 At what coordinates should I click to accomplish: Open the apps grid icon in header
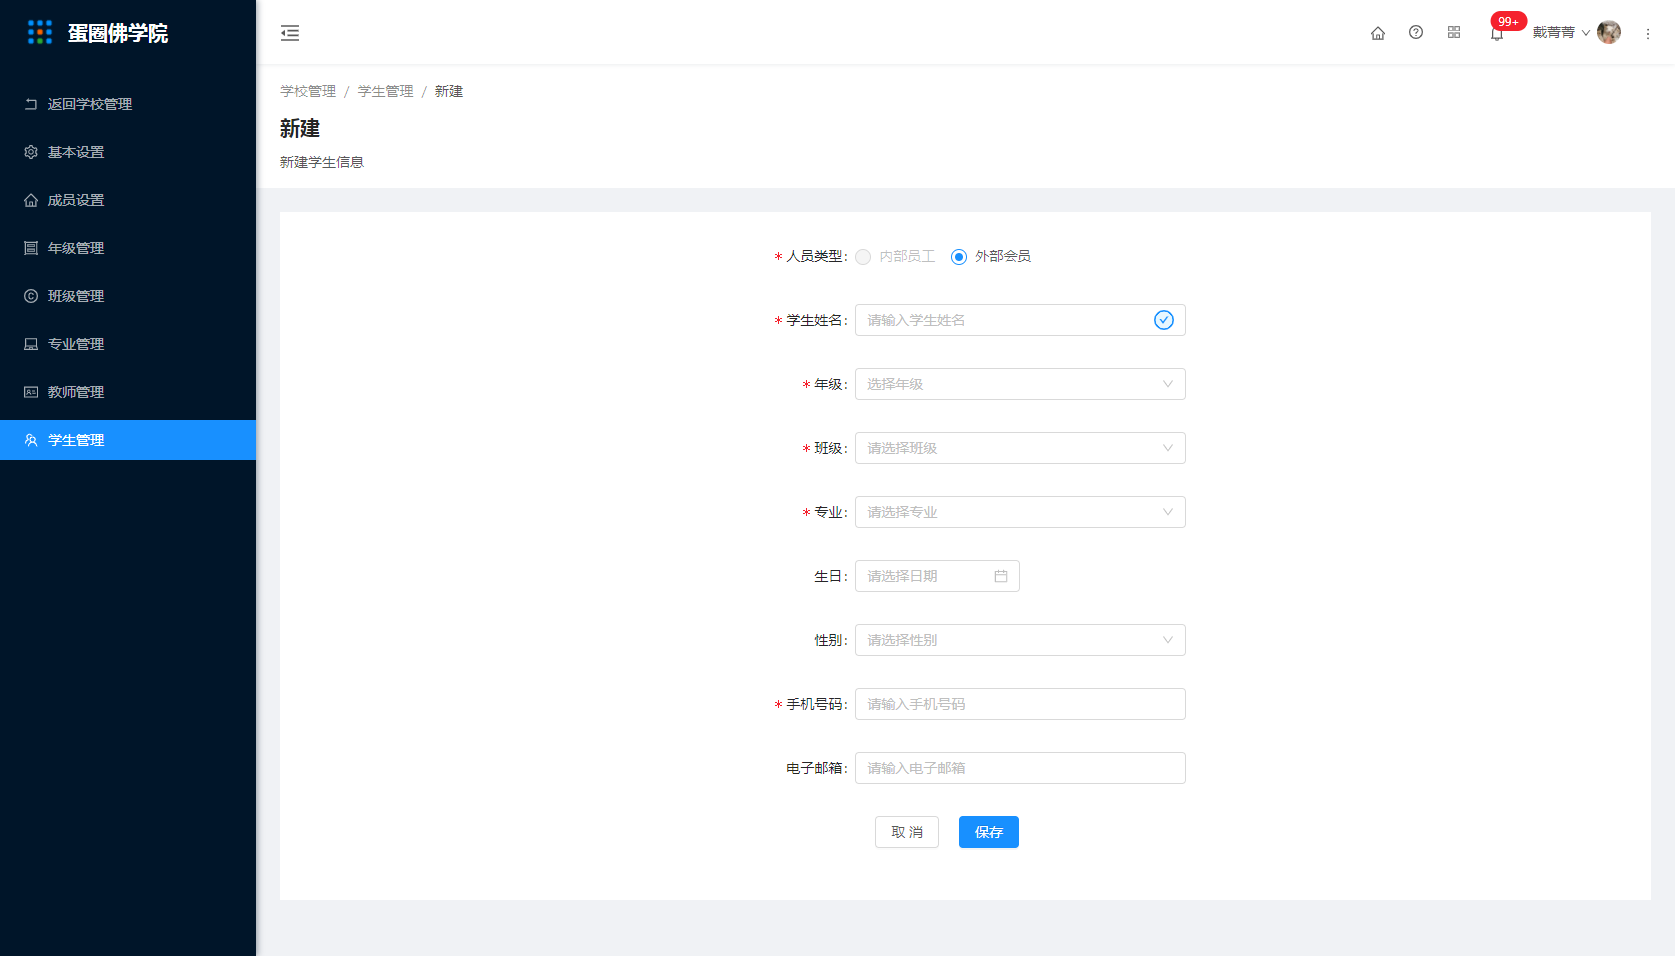click(1454, 32)
